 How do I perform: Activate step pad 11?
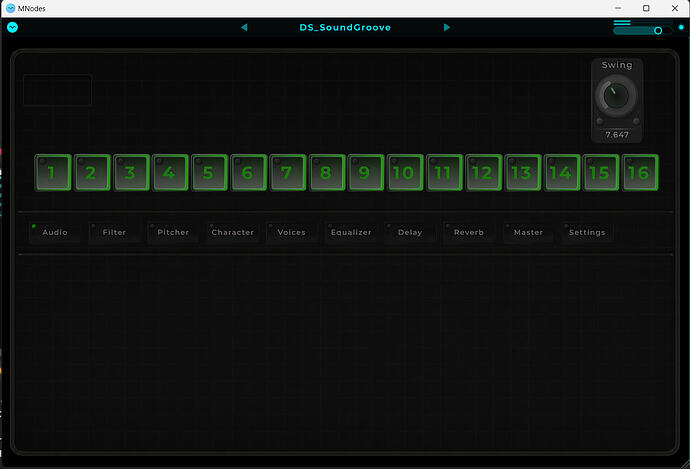pos(444,172)
